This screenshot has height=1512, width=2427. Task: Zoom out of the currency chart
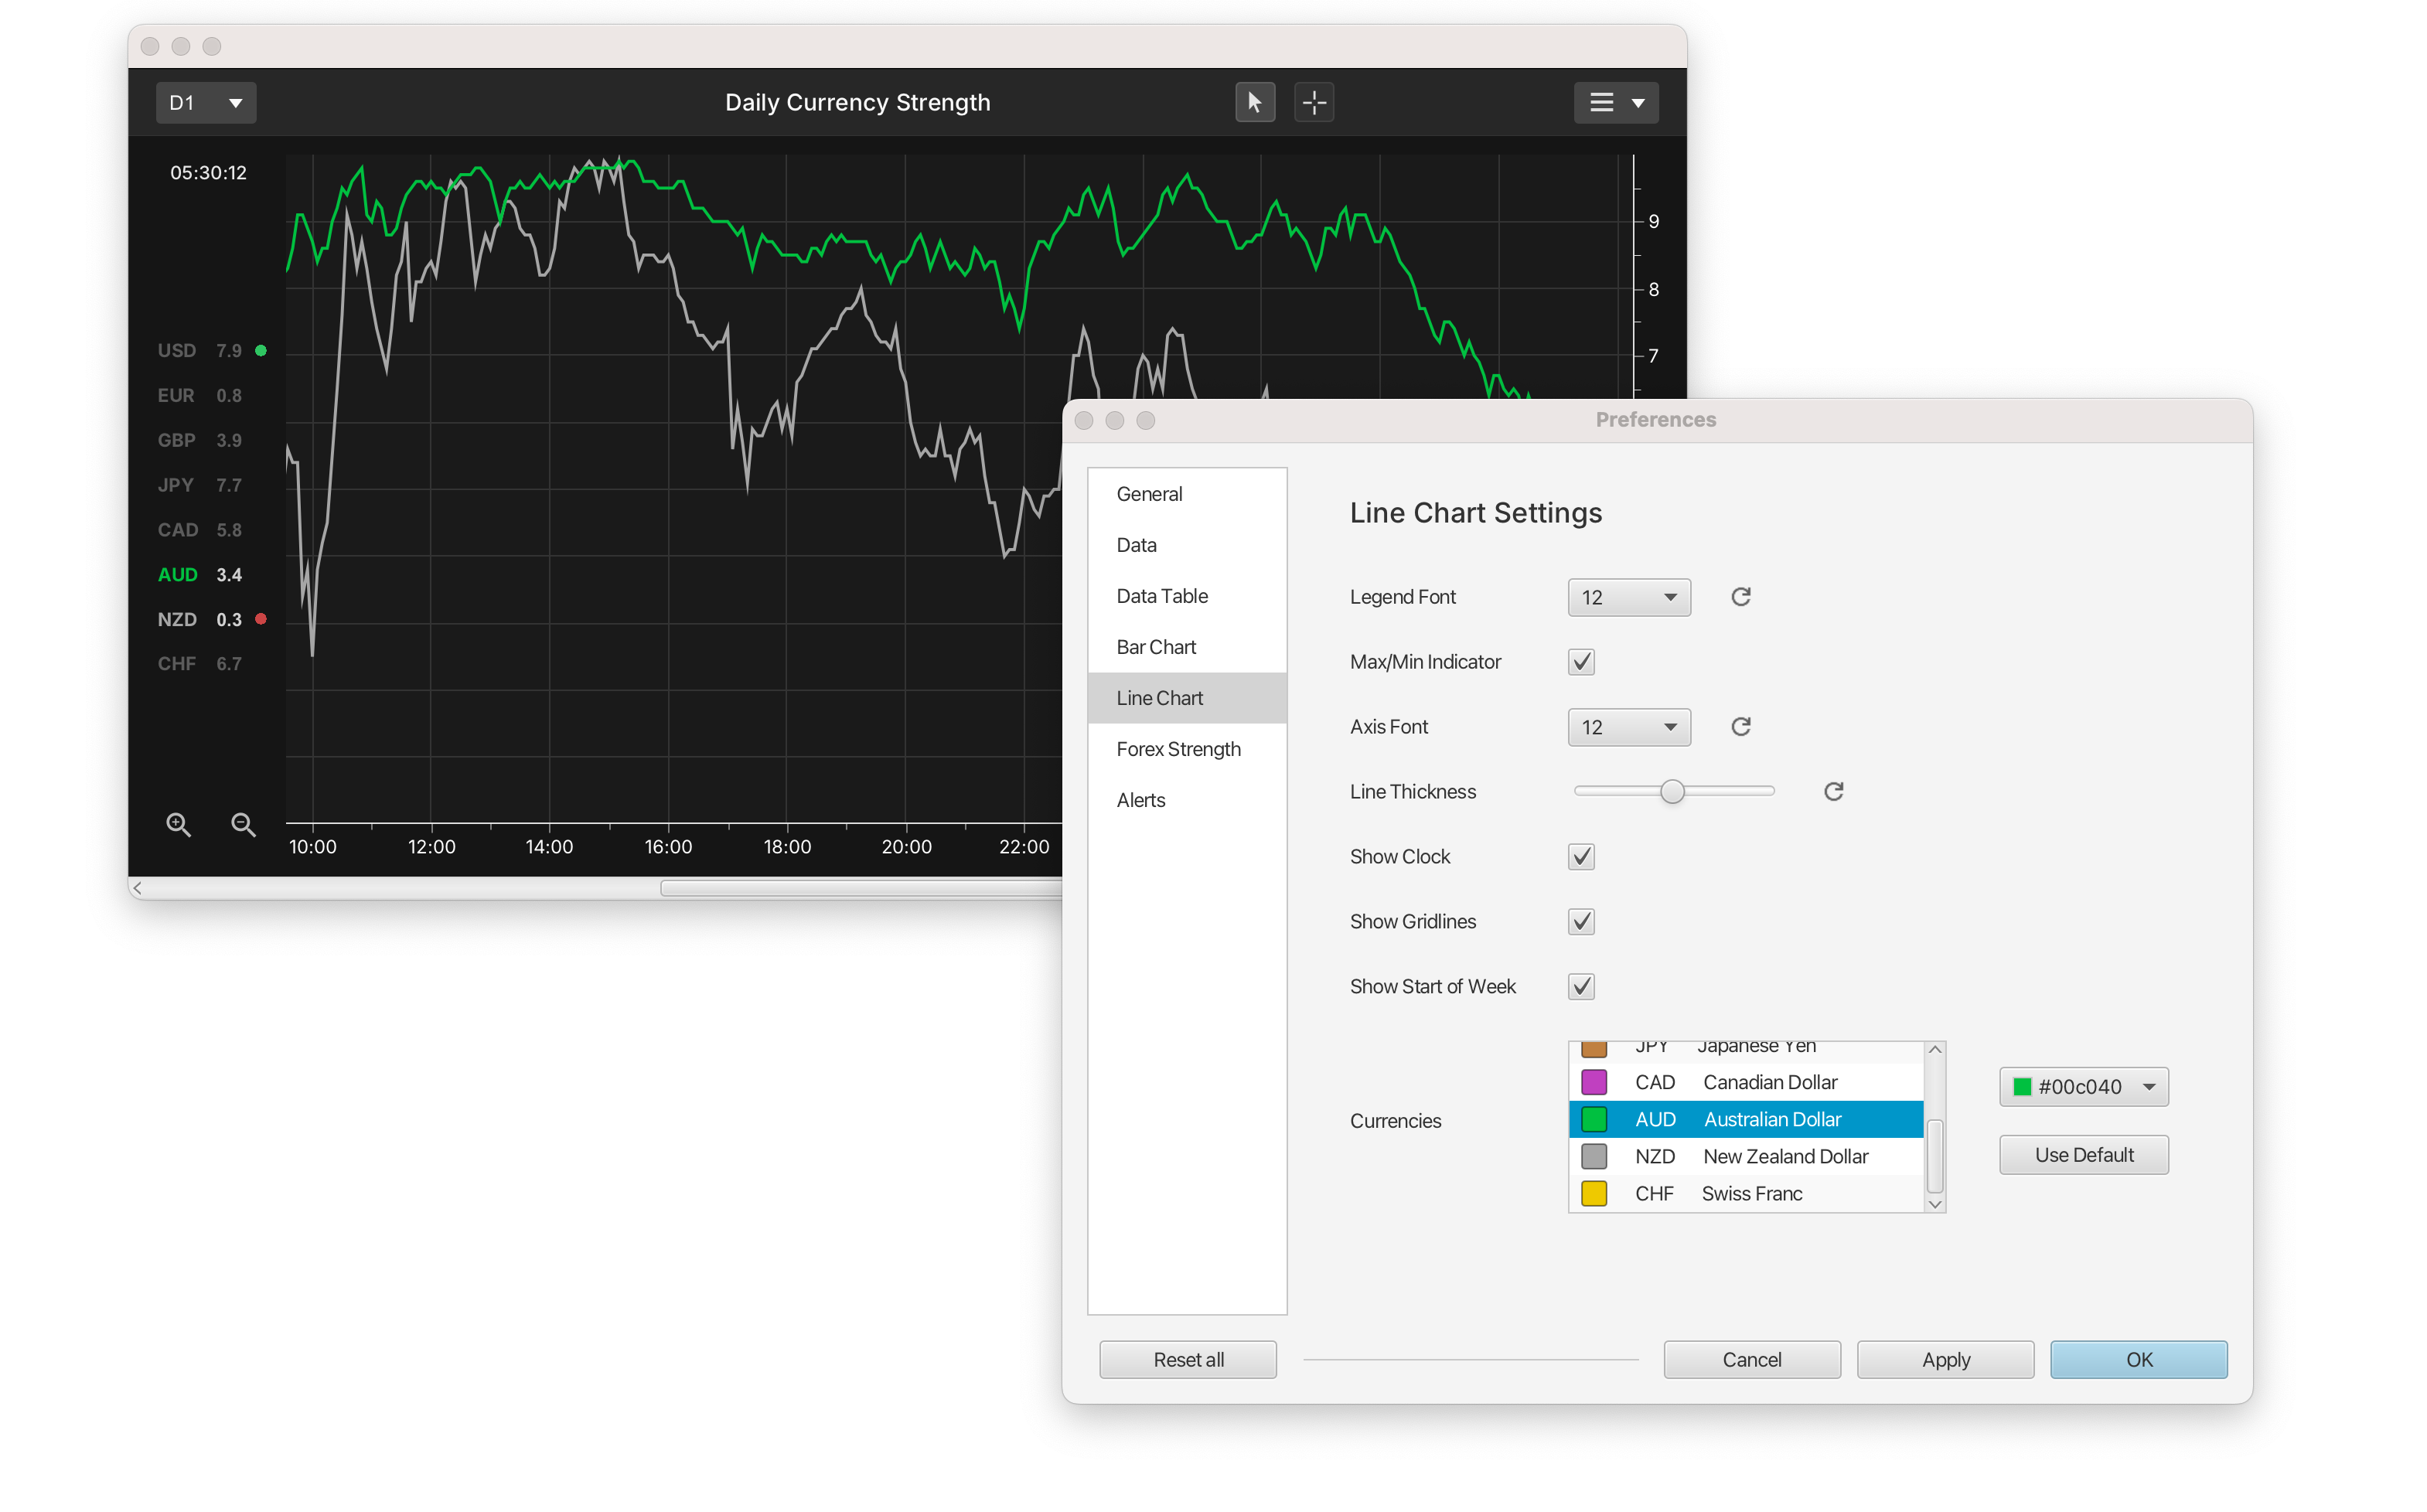[x=242, y=824]
